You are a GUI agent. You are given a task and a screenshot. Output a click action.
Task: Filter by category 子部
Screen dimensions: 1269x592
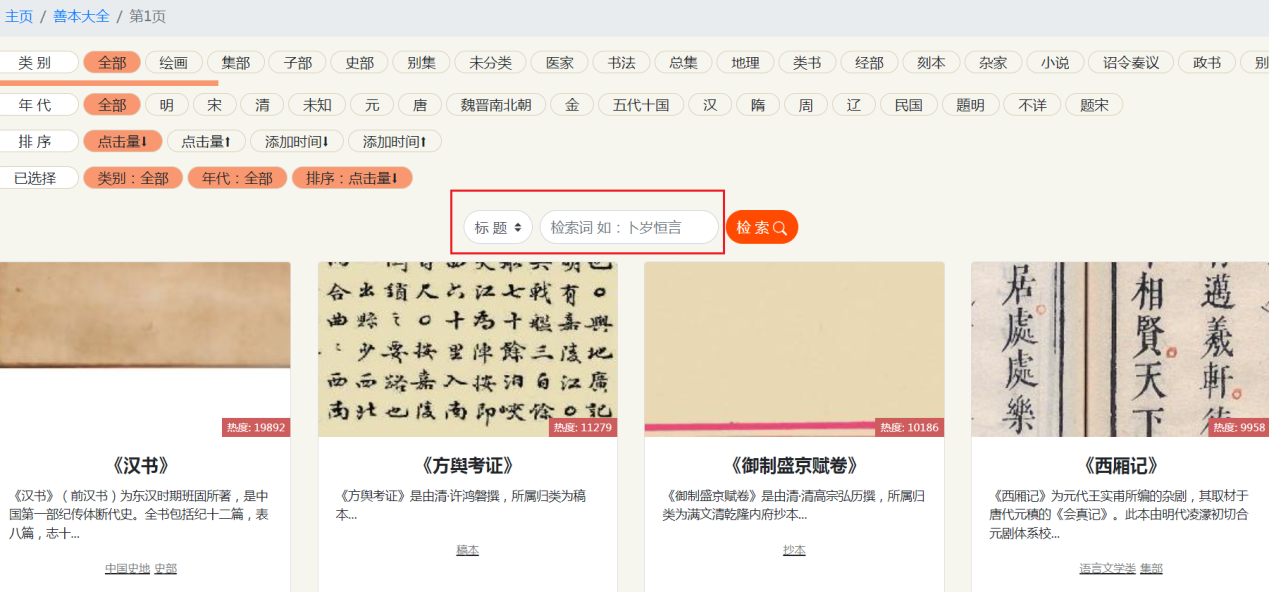pos(298,62)
